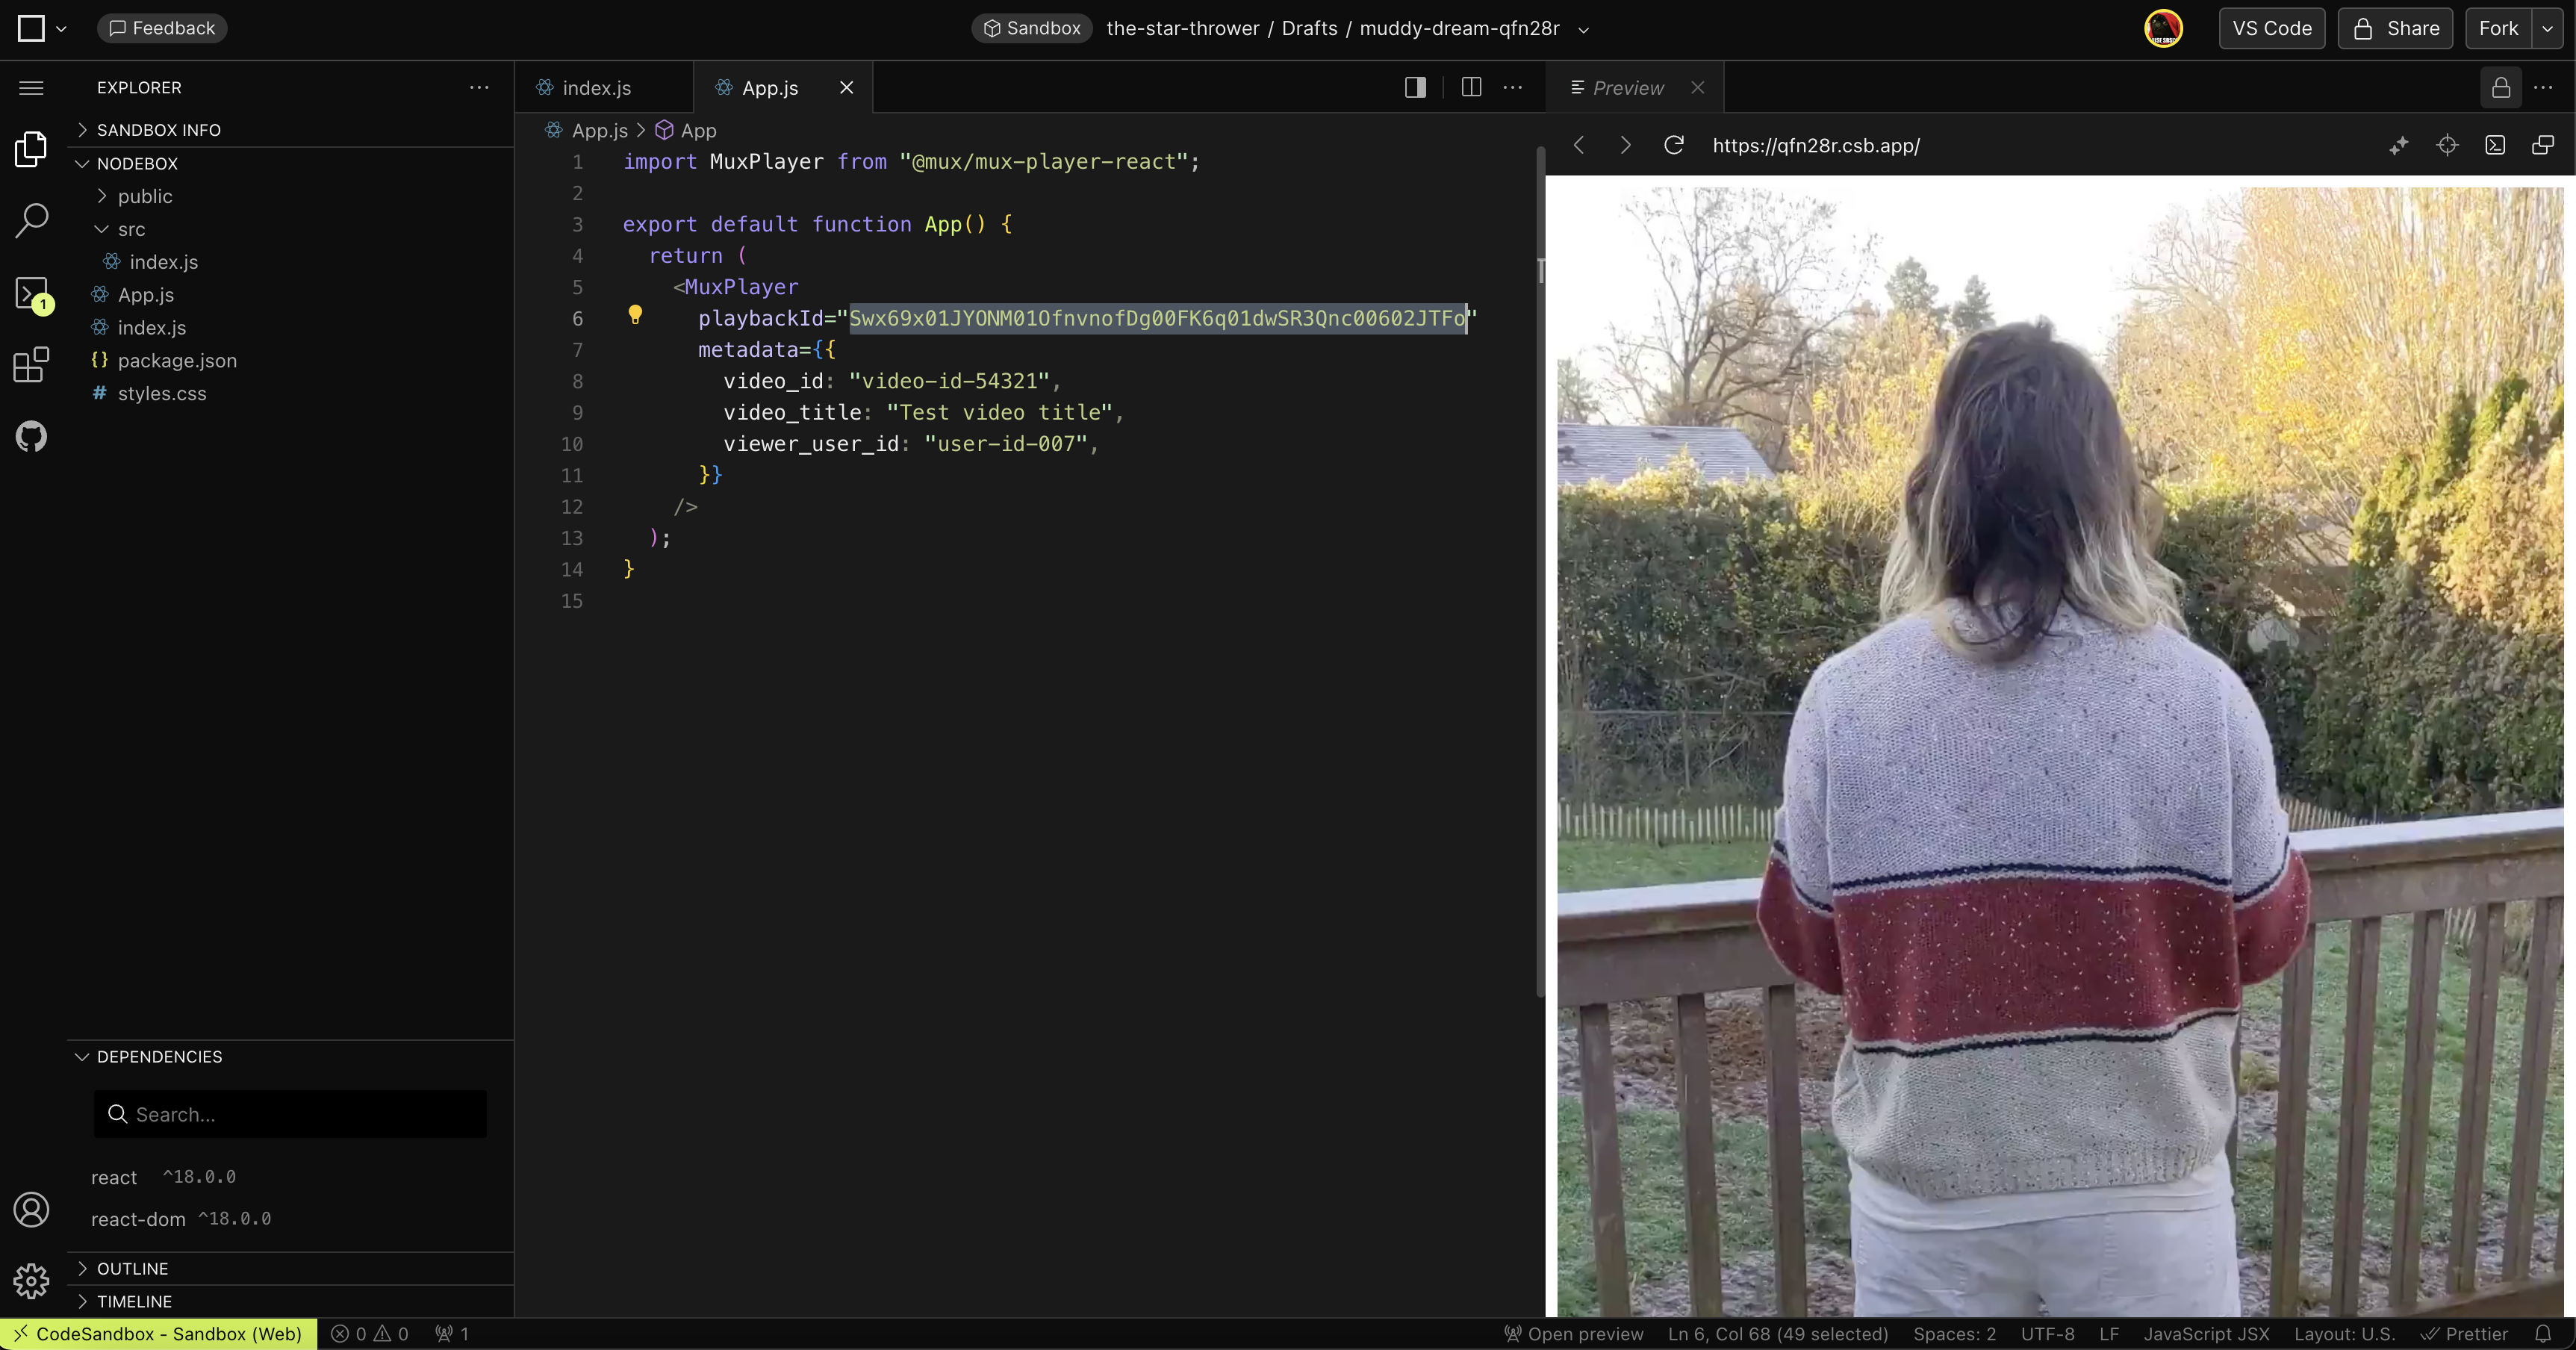This screenshot has height=1350, width=2576.
Task: Open the terminal icon with badge in sidebar
Action: coord(31,293)
